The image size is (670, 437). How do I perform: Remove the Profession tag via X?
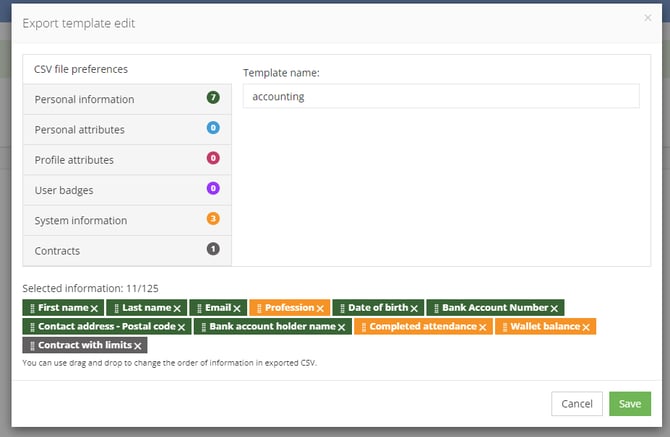[x=320, y=309]
